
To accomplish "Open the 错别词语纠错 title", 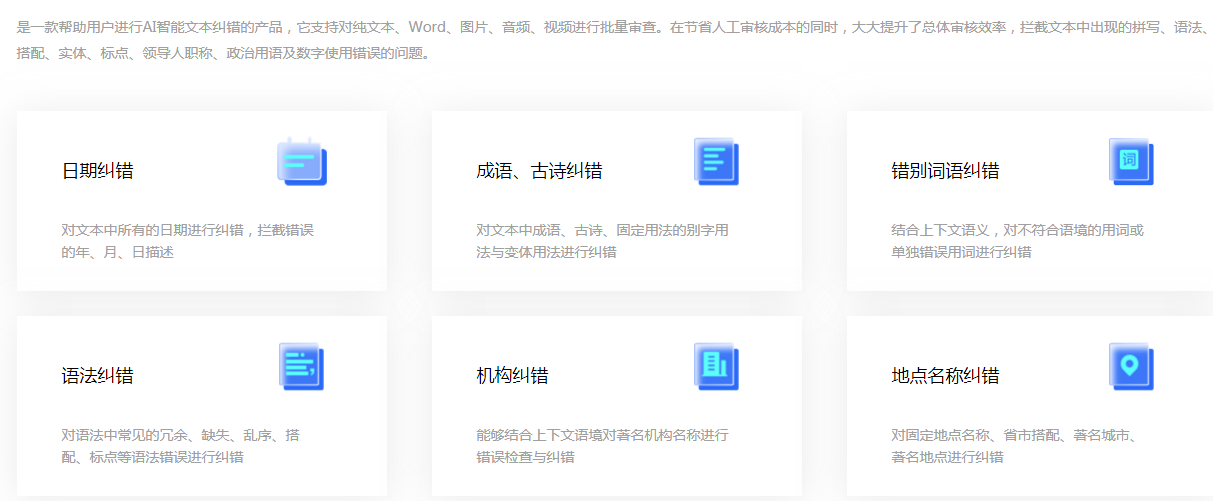I will (x=945, y=171).
